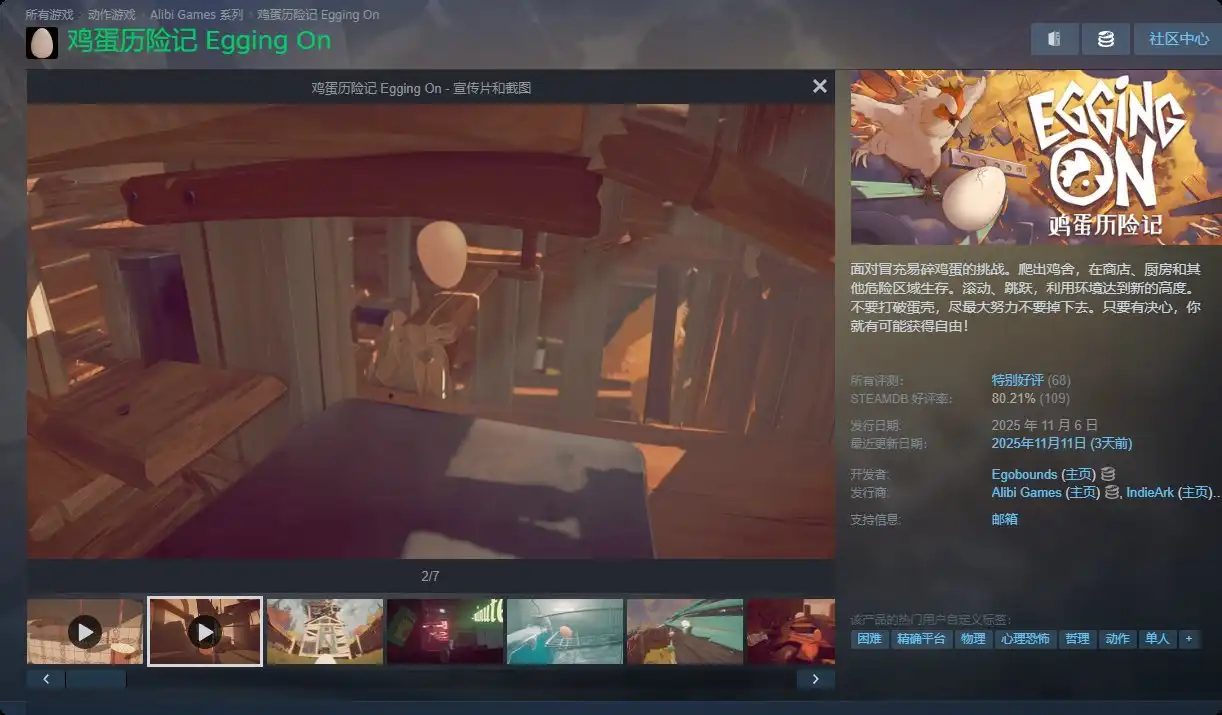Screen dimensions: 1222x715
Task: Select the 动作 tag
Action: (1117, 638)
